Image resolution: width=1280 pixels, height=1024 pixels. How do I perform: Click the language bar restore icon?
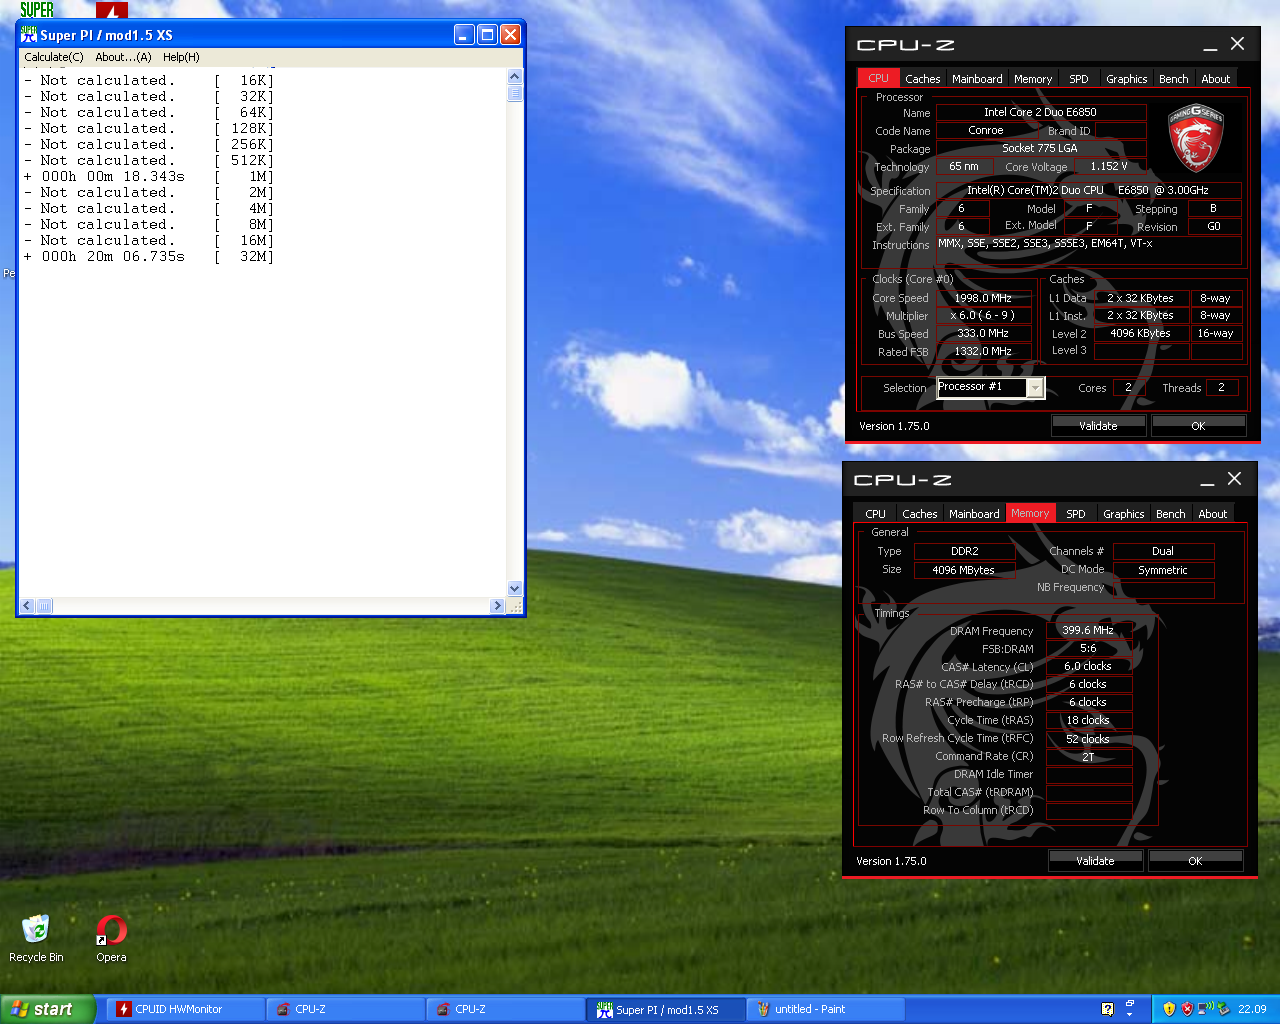(x=1130, y=1002)
